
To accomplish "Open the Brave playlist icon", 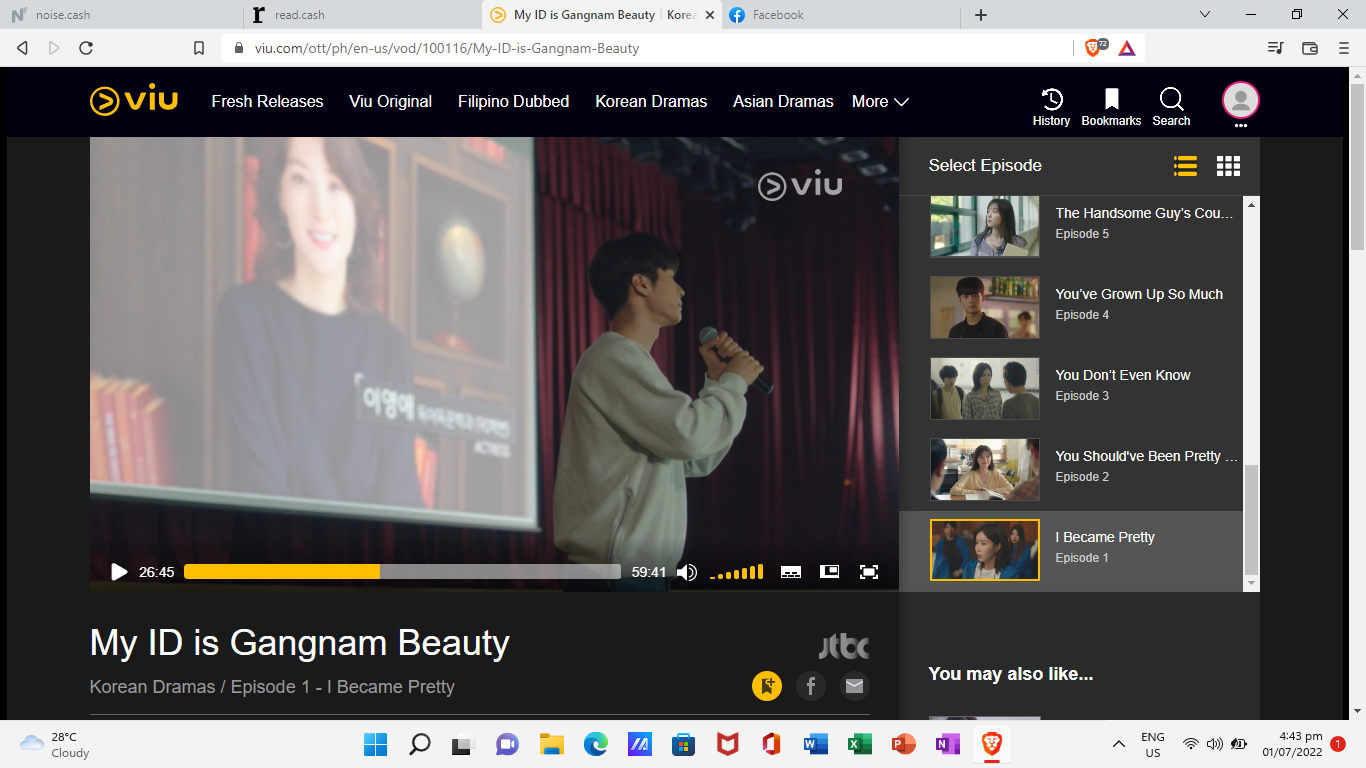I will pos(1275,48).
